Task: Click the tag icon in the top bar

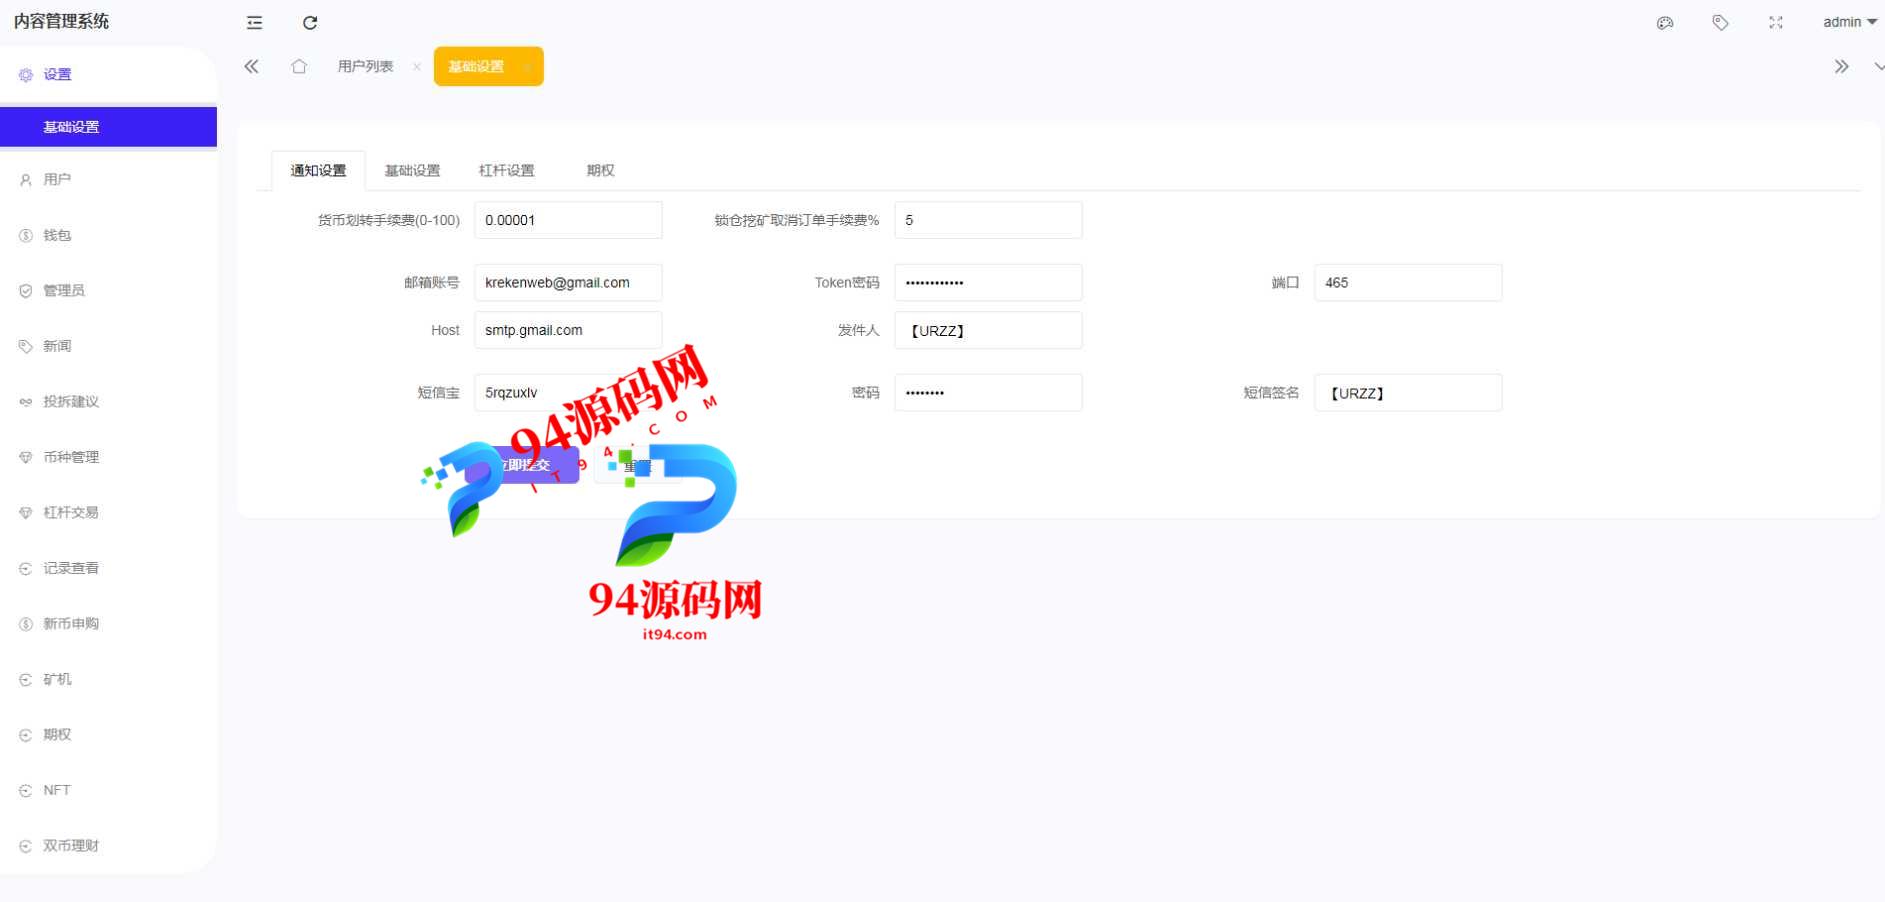Action: coord(1720,22)
